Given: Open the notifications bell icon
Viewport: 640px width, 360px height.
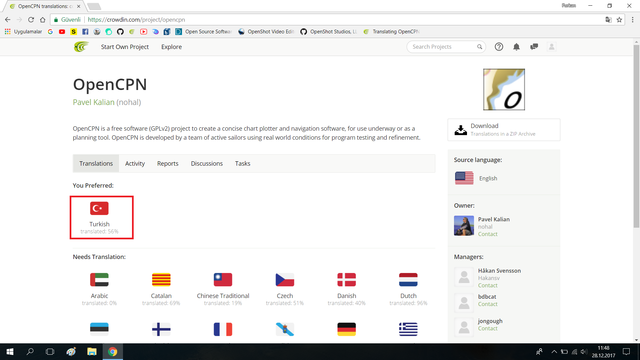Looking at the screenshot, I should (516, 47).
